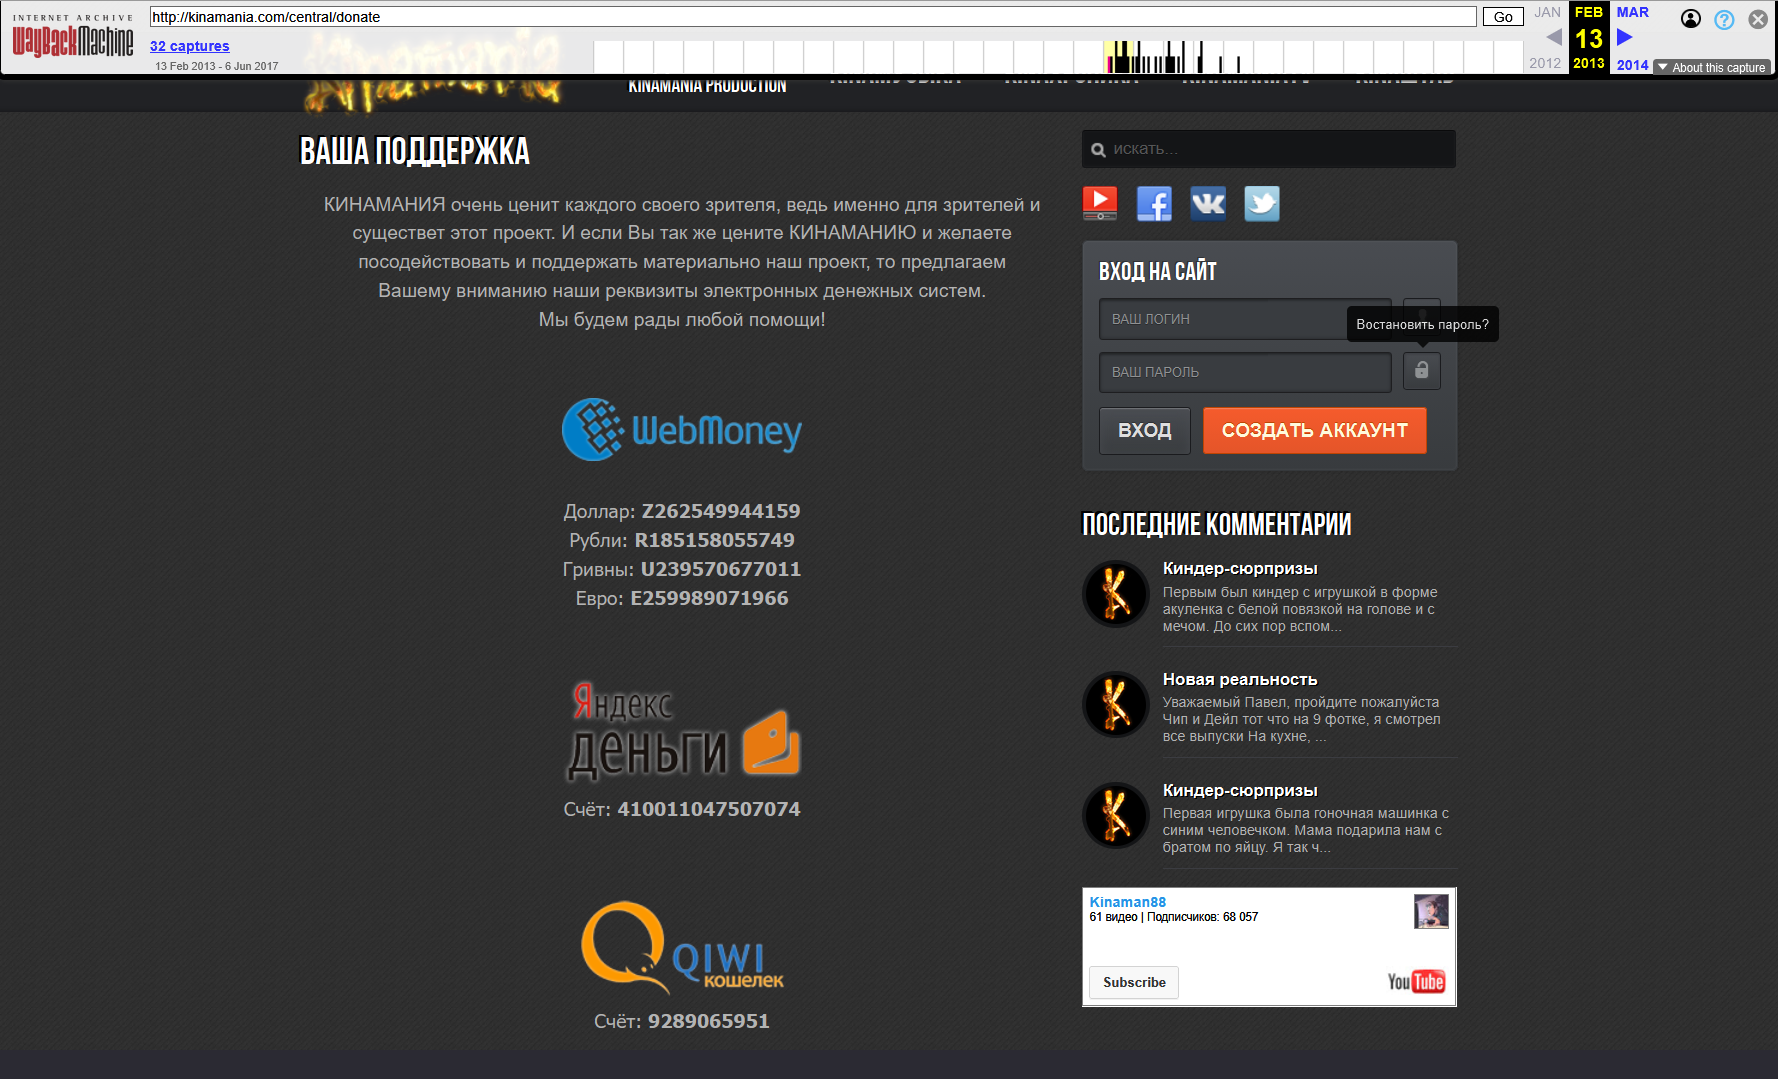The height and width of the screenshot is (1079, 1778).
Task: Click the ruble wallet number R185158055749
Action: pos(715,540)
